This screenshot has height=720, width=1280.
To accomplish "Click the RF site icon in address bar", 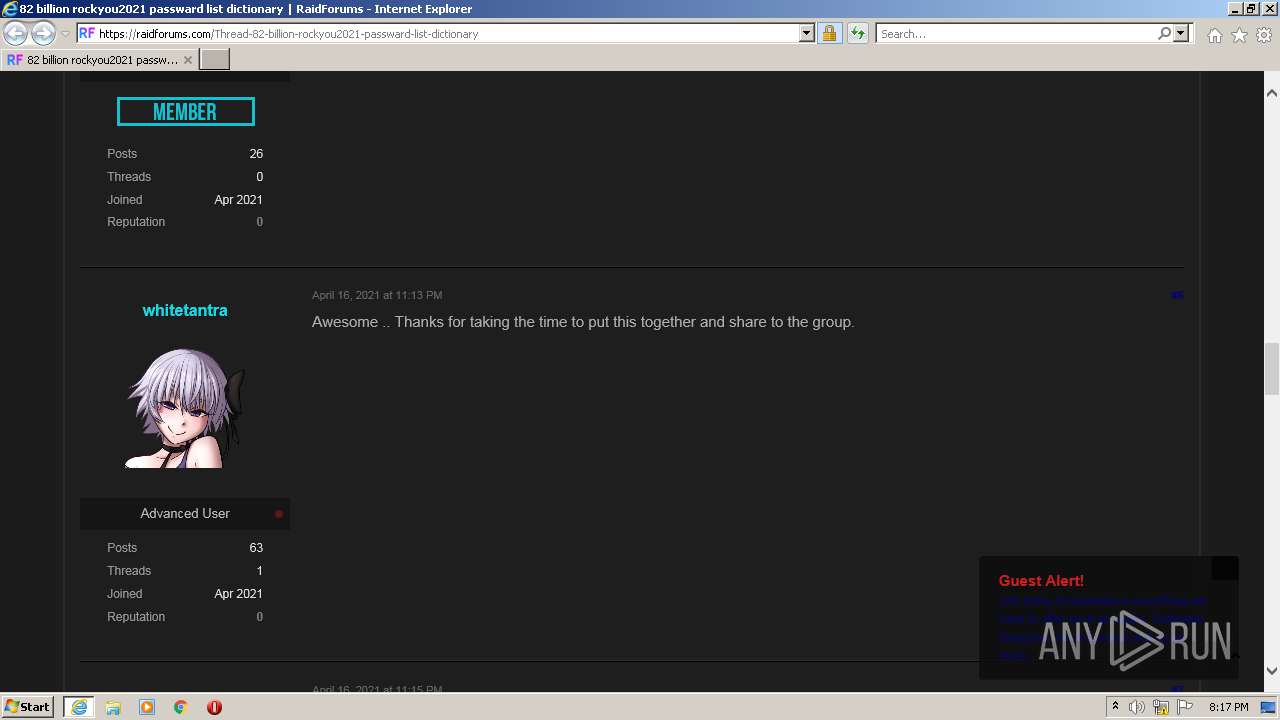I will (87, 33).
